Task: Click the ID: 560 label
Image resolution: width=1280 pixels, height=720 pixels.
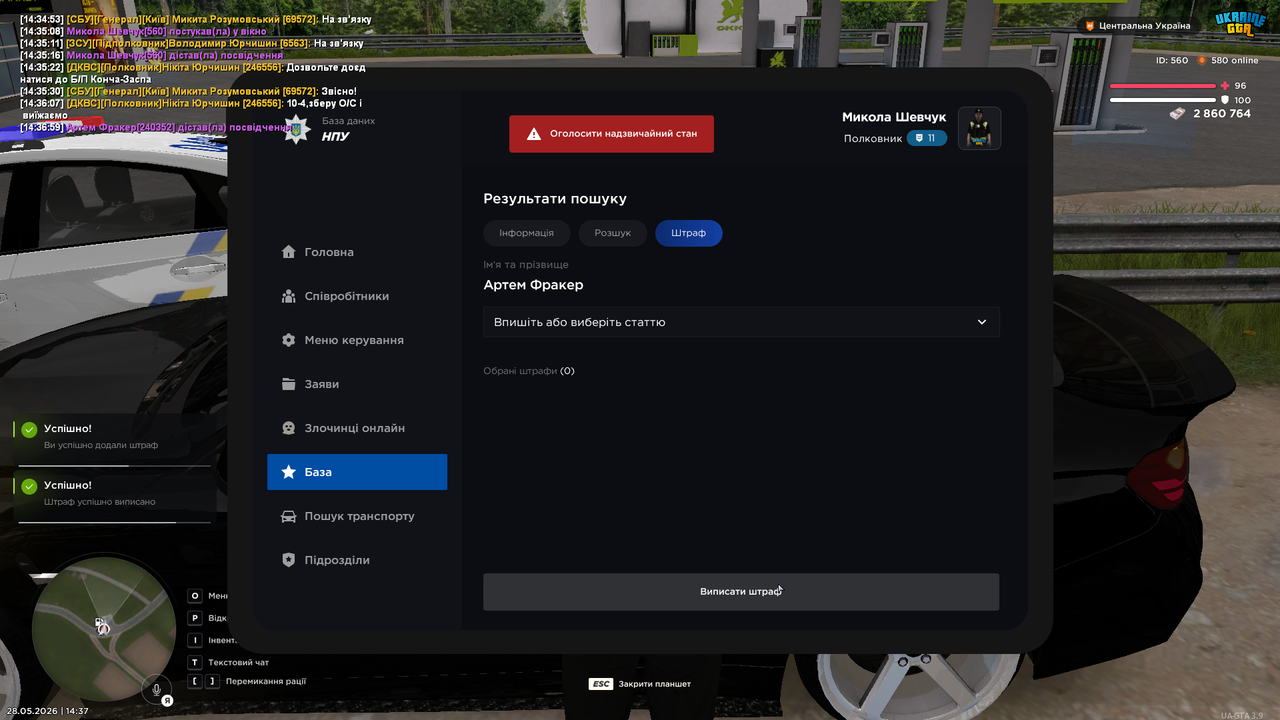Action: pyautogui.click(x=1172, y=61)
